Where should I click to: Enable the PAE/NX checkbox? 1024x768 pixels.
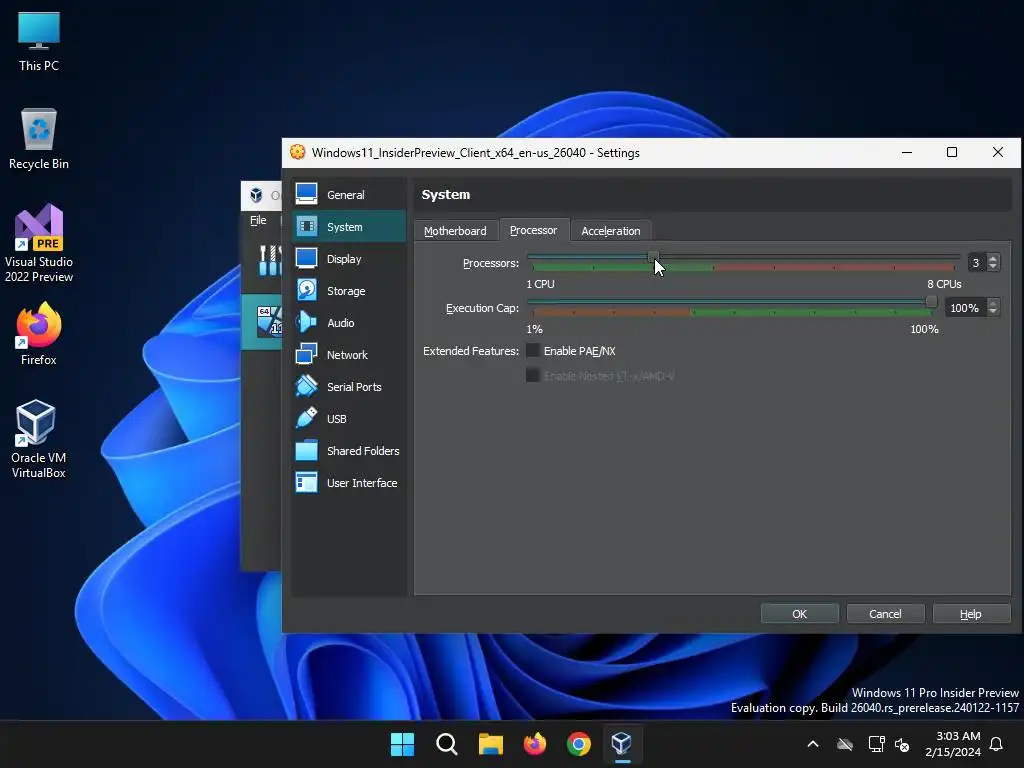point(533,351)
